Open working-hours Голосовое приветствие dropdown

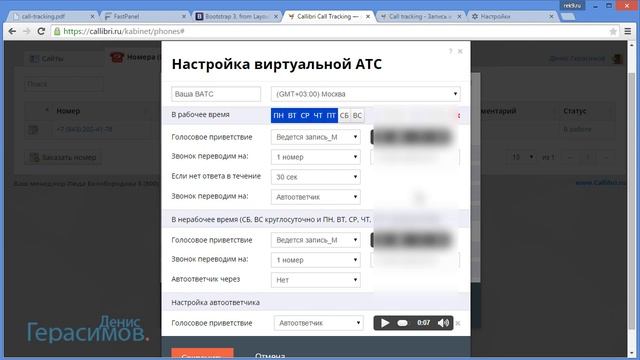click(x=316, y=137)
